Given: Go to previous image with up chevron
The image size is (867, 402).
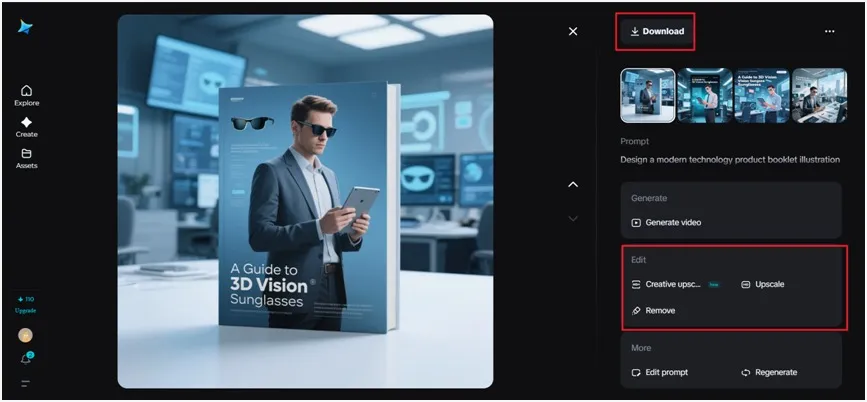Looking at the screenshot, I should (x=573, y=184).
